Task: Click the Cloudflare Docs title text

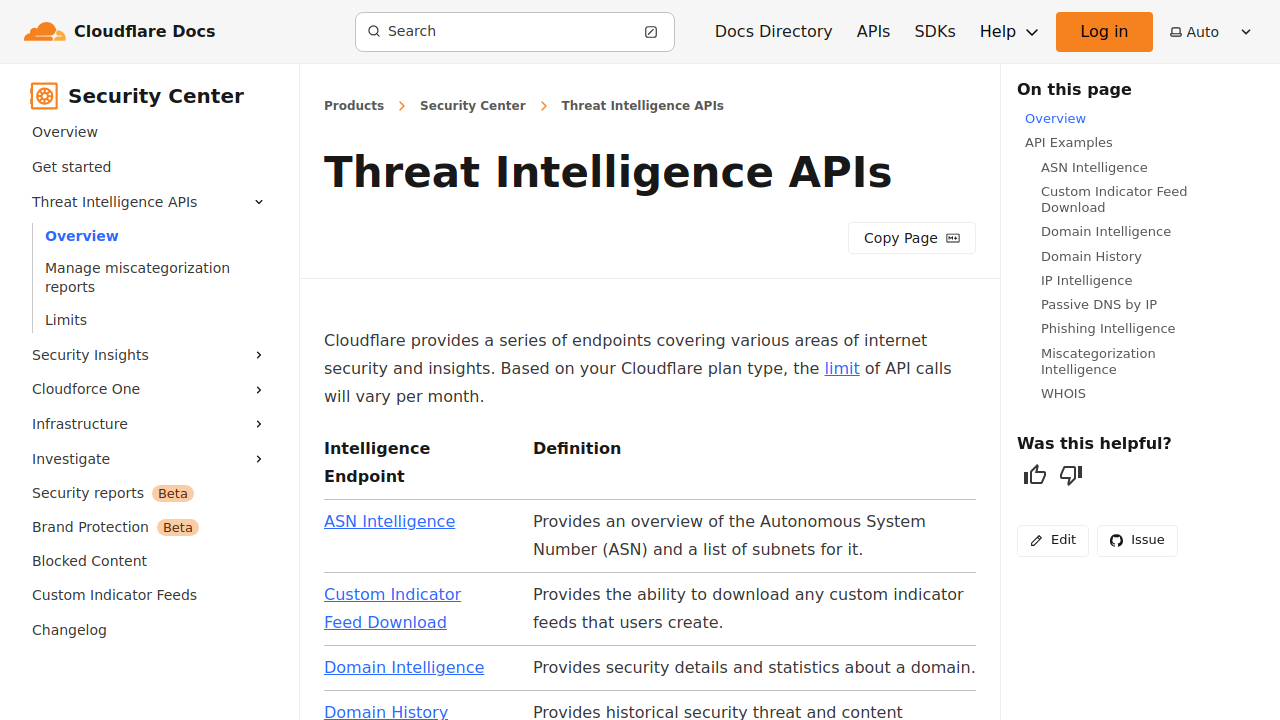Action: (x=144, y=31)
